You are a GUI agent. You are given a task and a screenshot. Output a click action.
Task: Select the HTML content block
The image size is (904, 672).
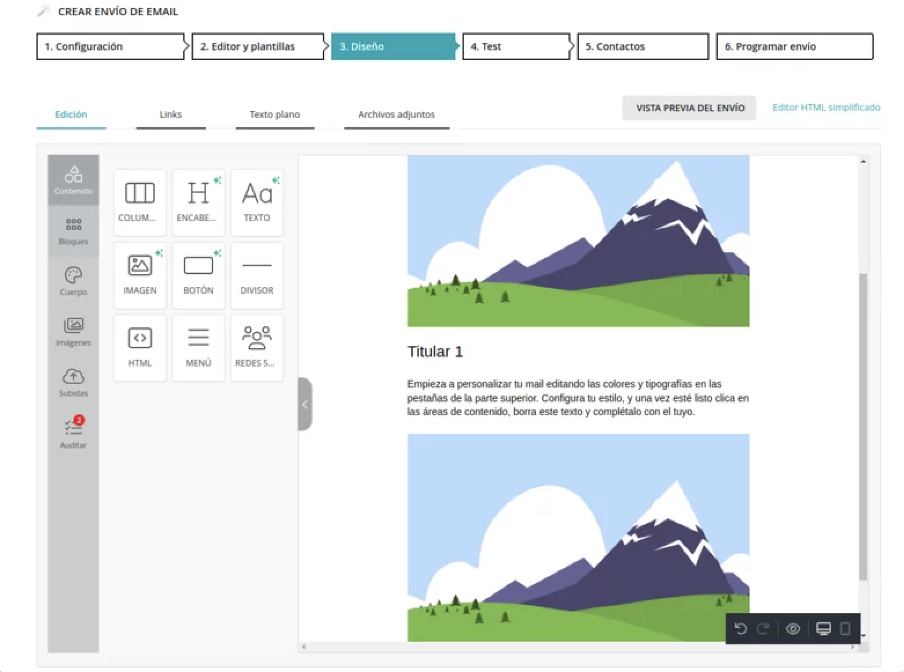pos(140,348)
